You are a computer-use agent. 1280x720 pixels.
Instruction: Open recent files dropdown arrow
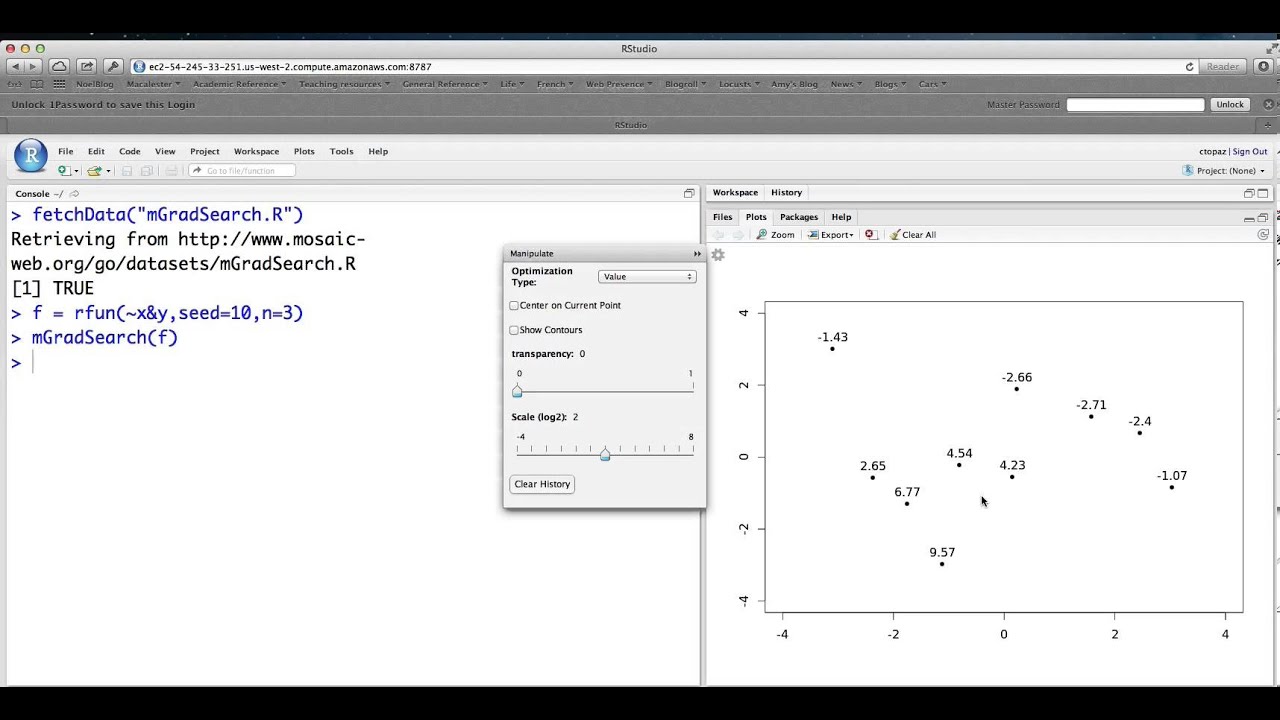pyautogui.click(x=108, y=171)
